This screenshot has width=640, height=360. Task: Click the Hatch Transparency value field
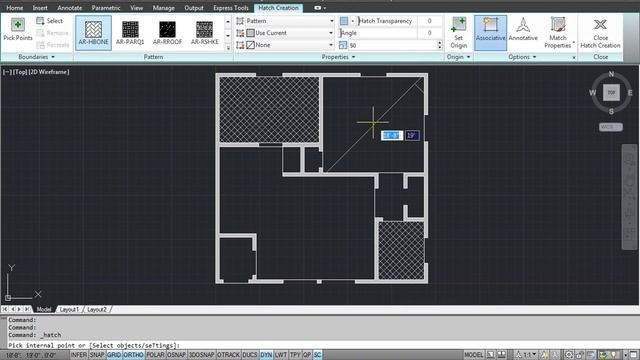429,21
